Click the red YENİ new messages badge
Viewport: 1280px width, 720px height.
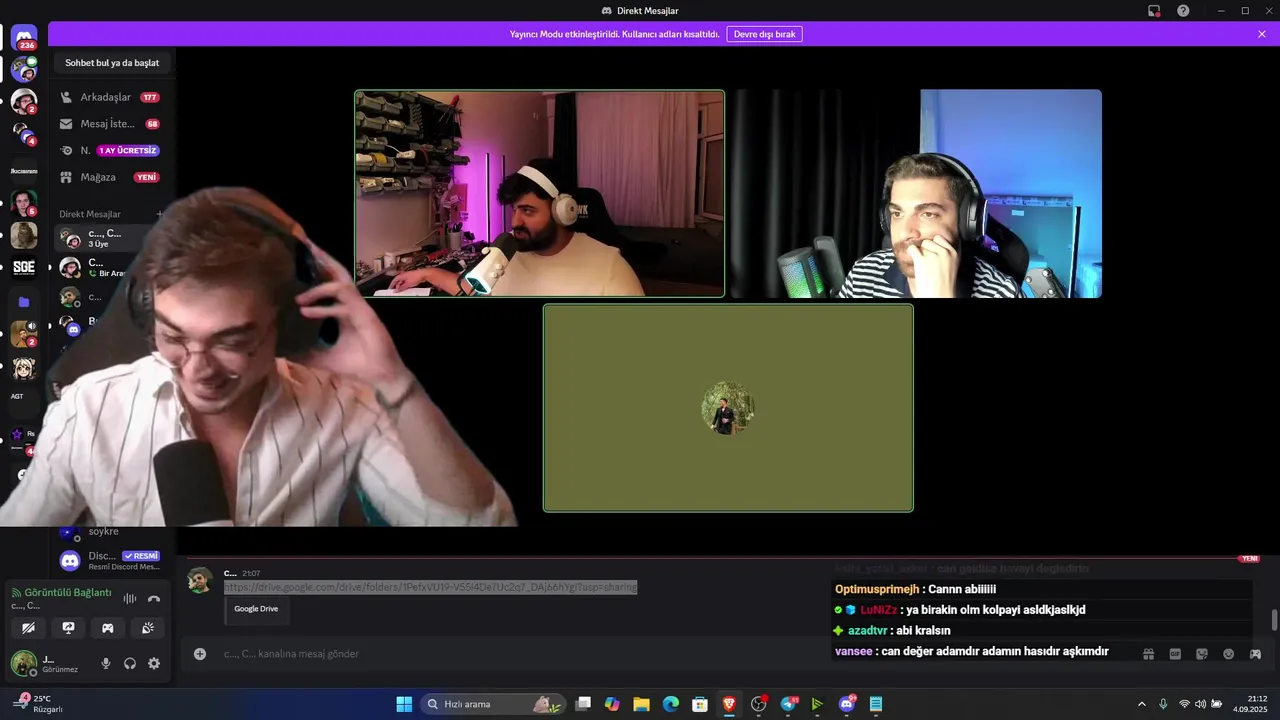pyautogui.click(x=1249, y=559)
